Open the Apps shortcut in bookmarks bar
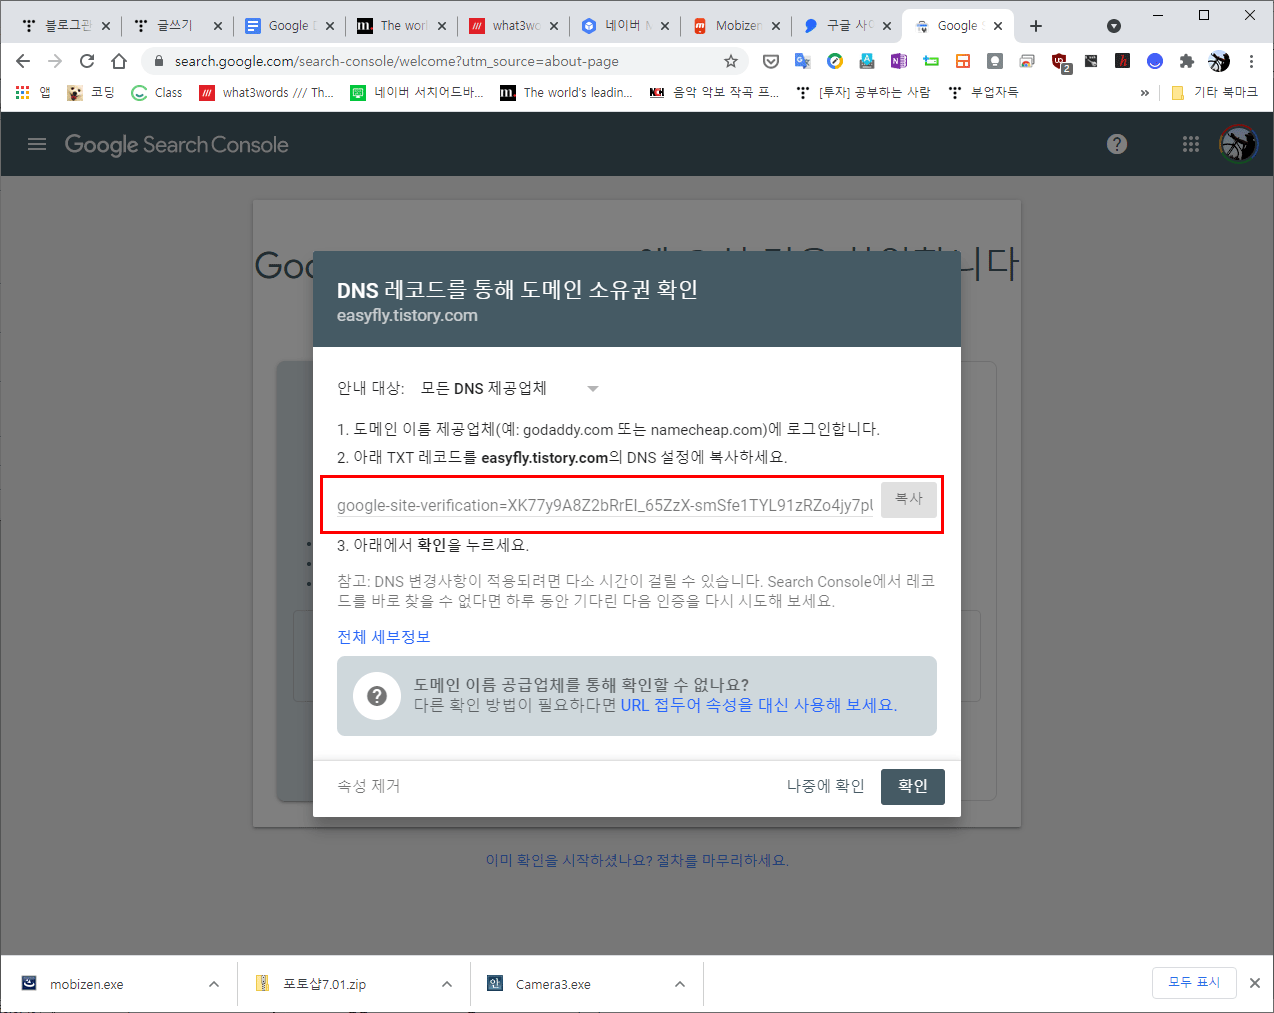The image size is (1274, 1013). (x=33, y=92)
